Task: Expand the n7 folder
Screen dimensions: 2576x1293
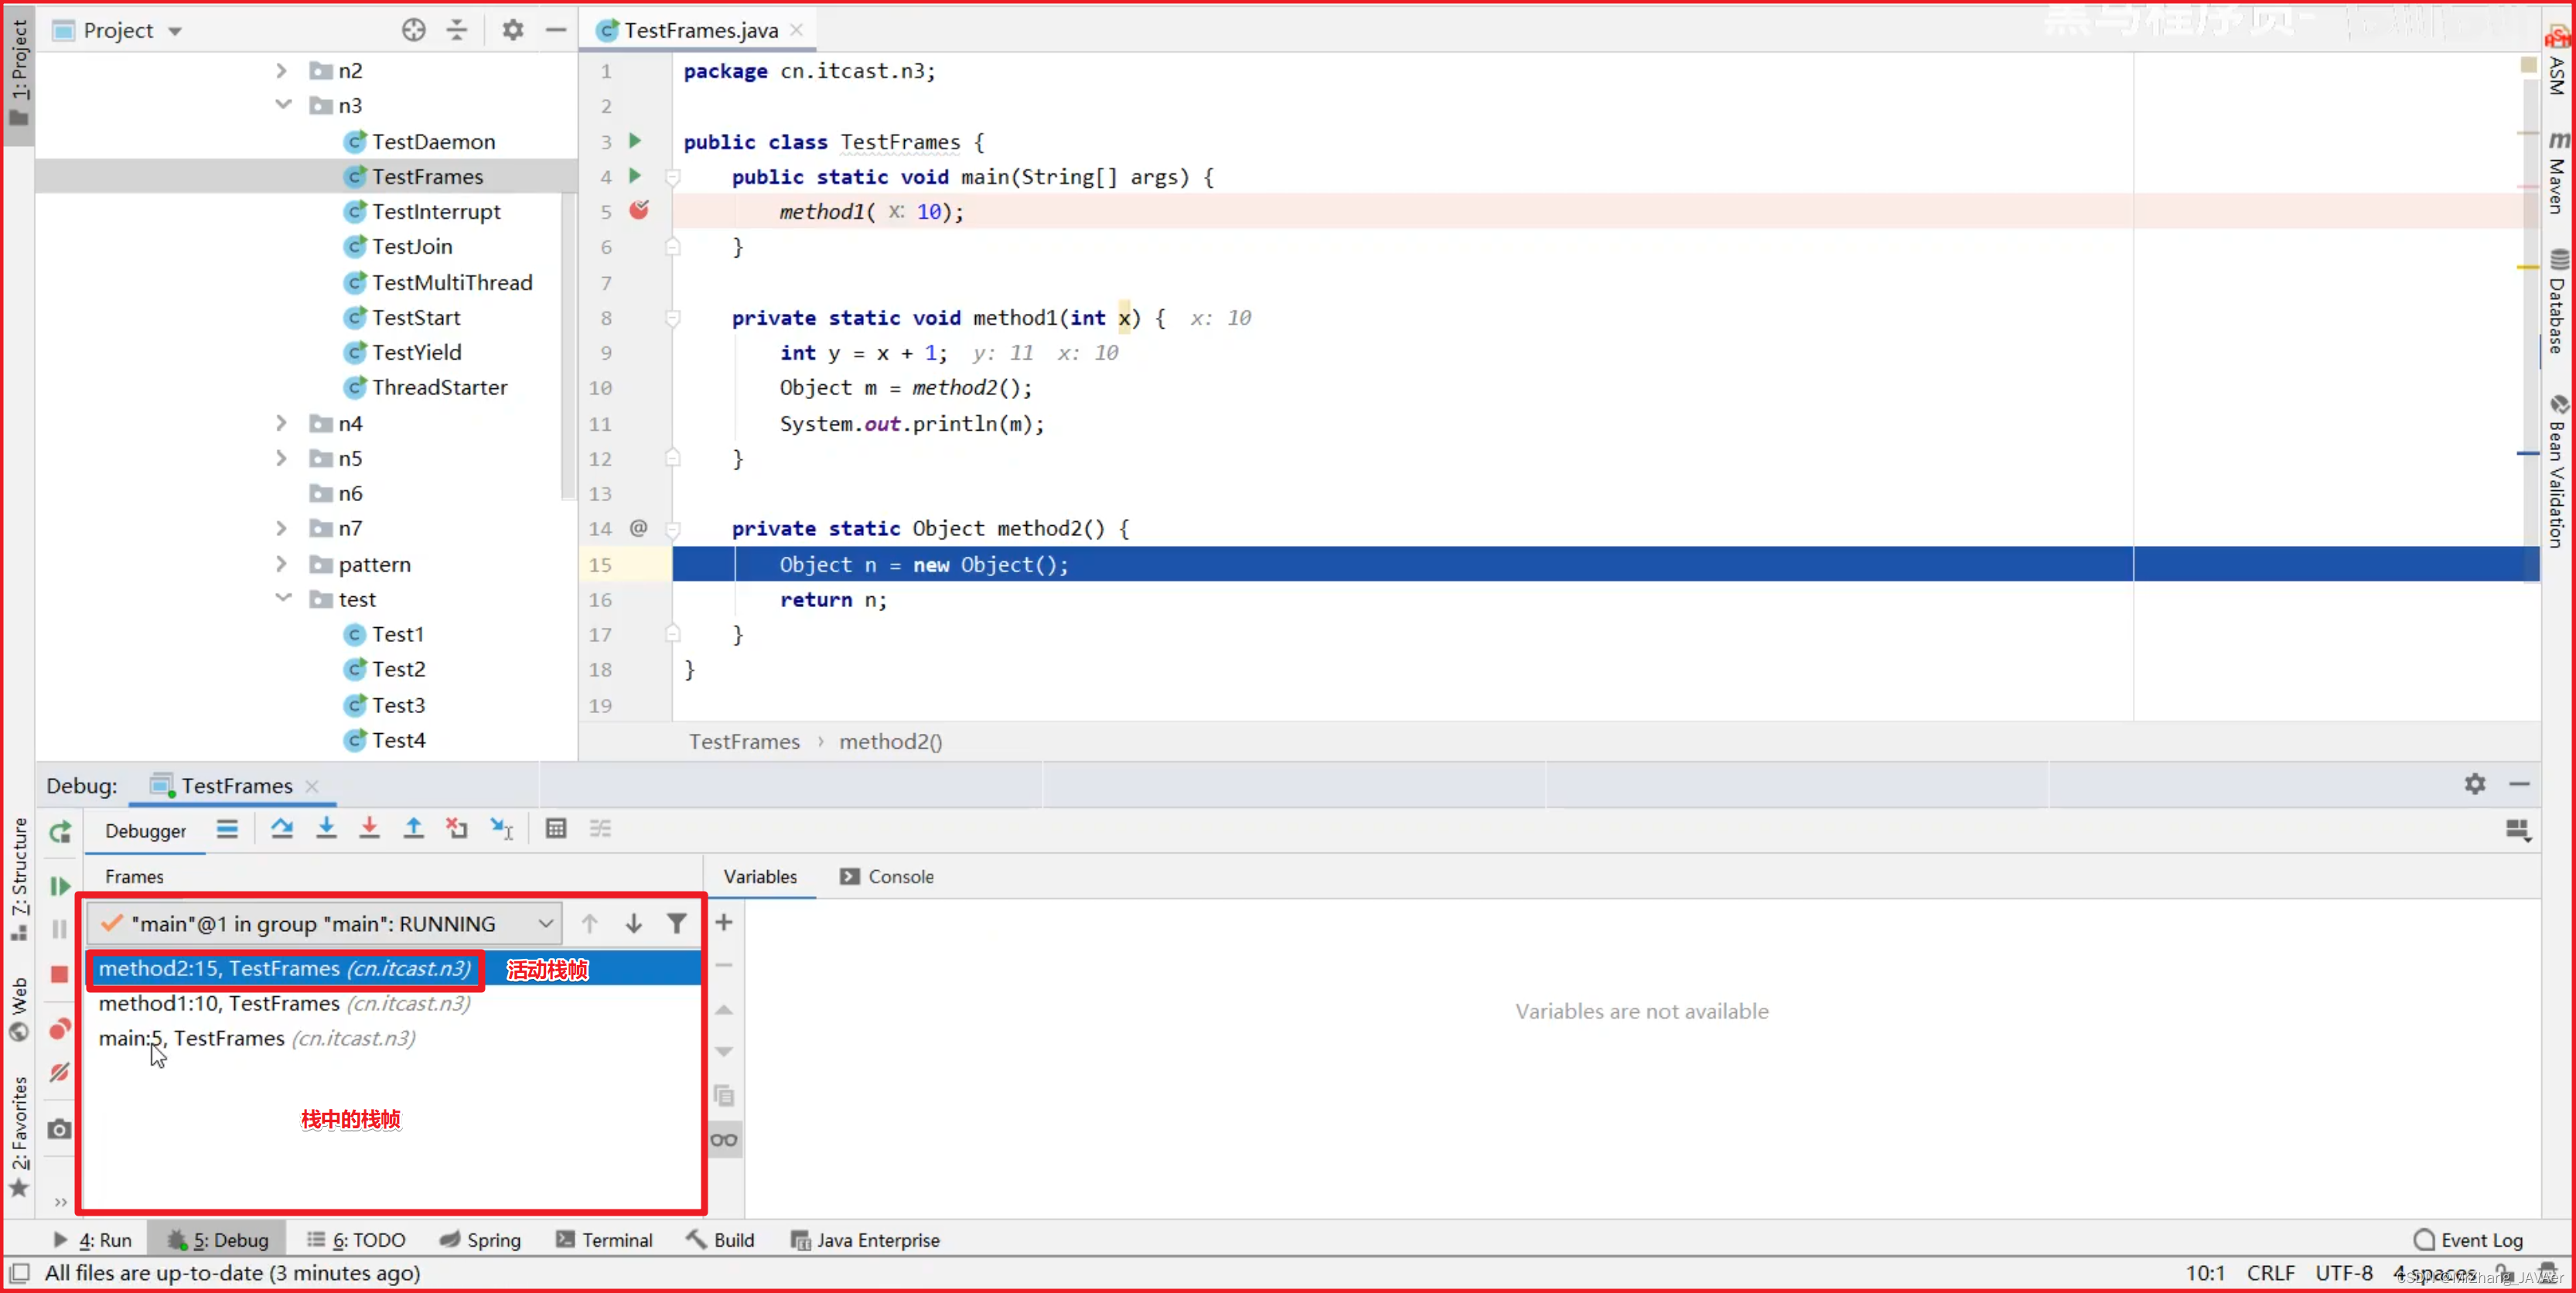Action: tap(281, 528)
